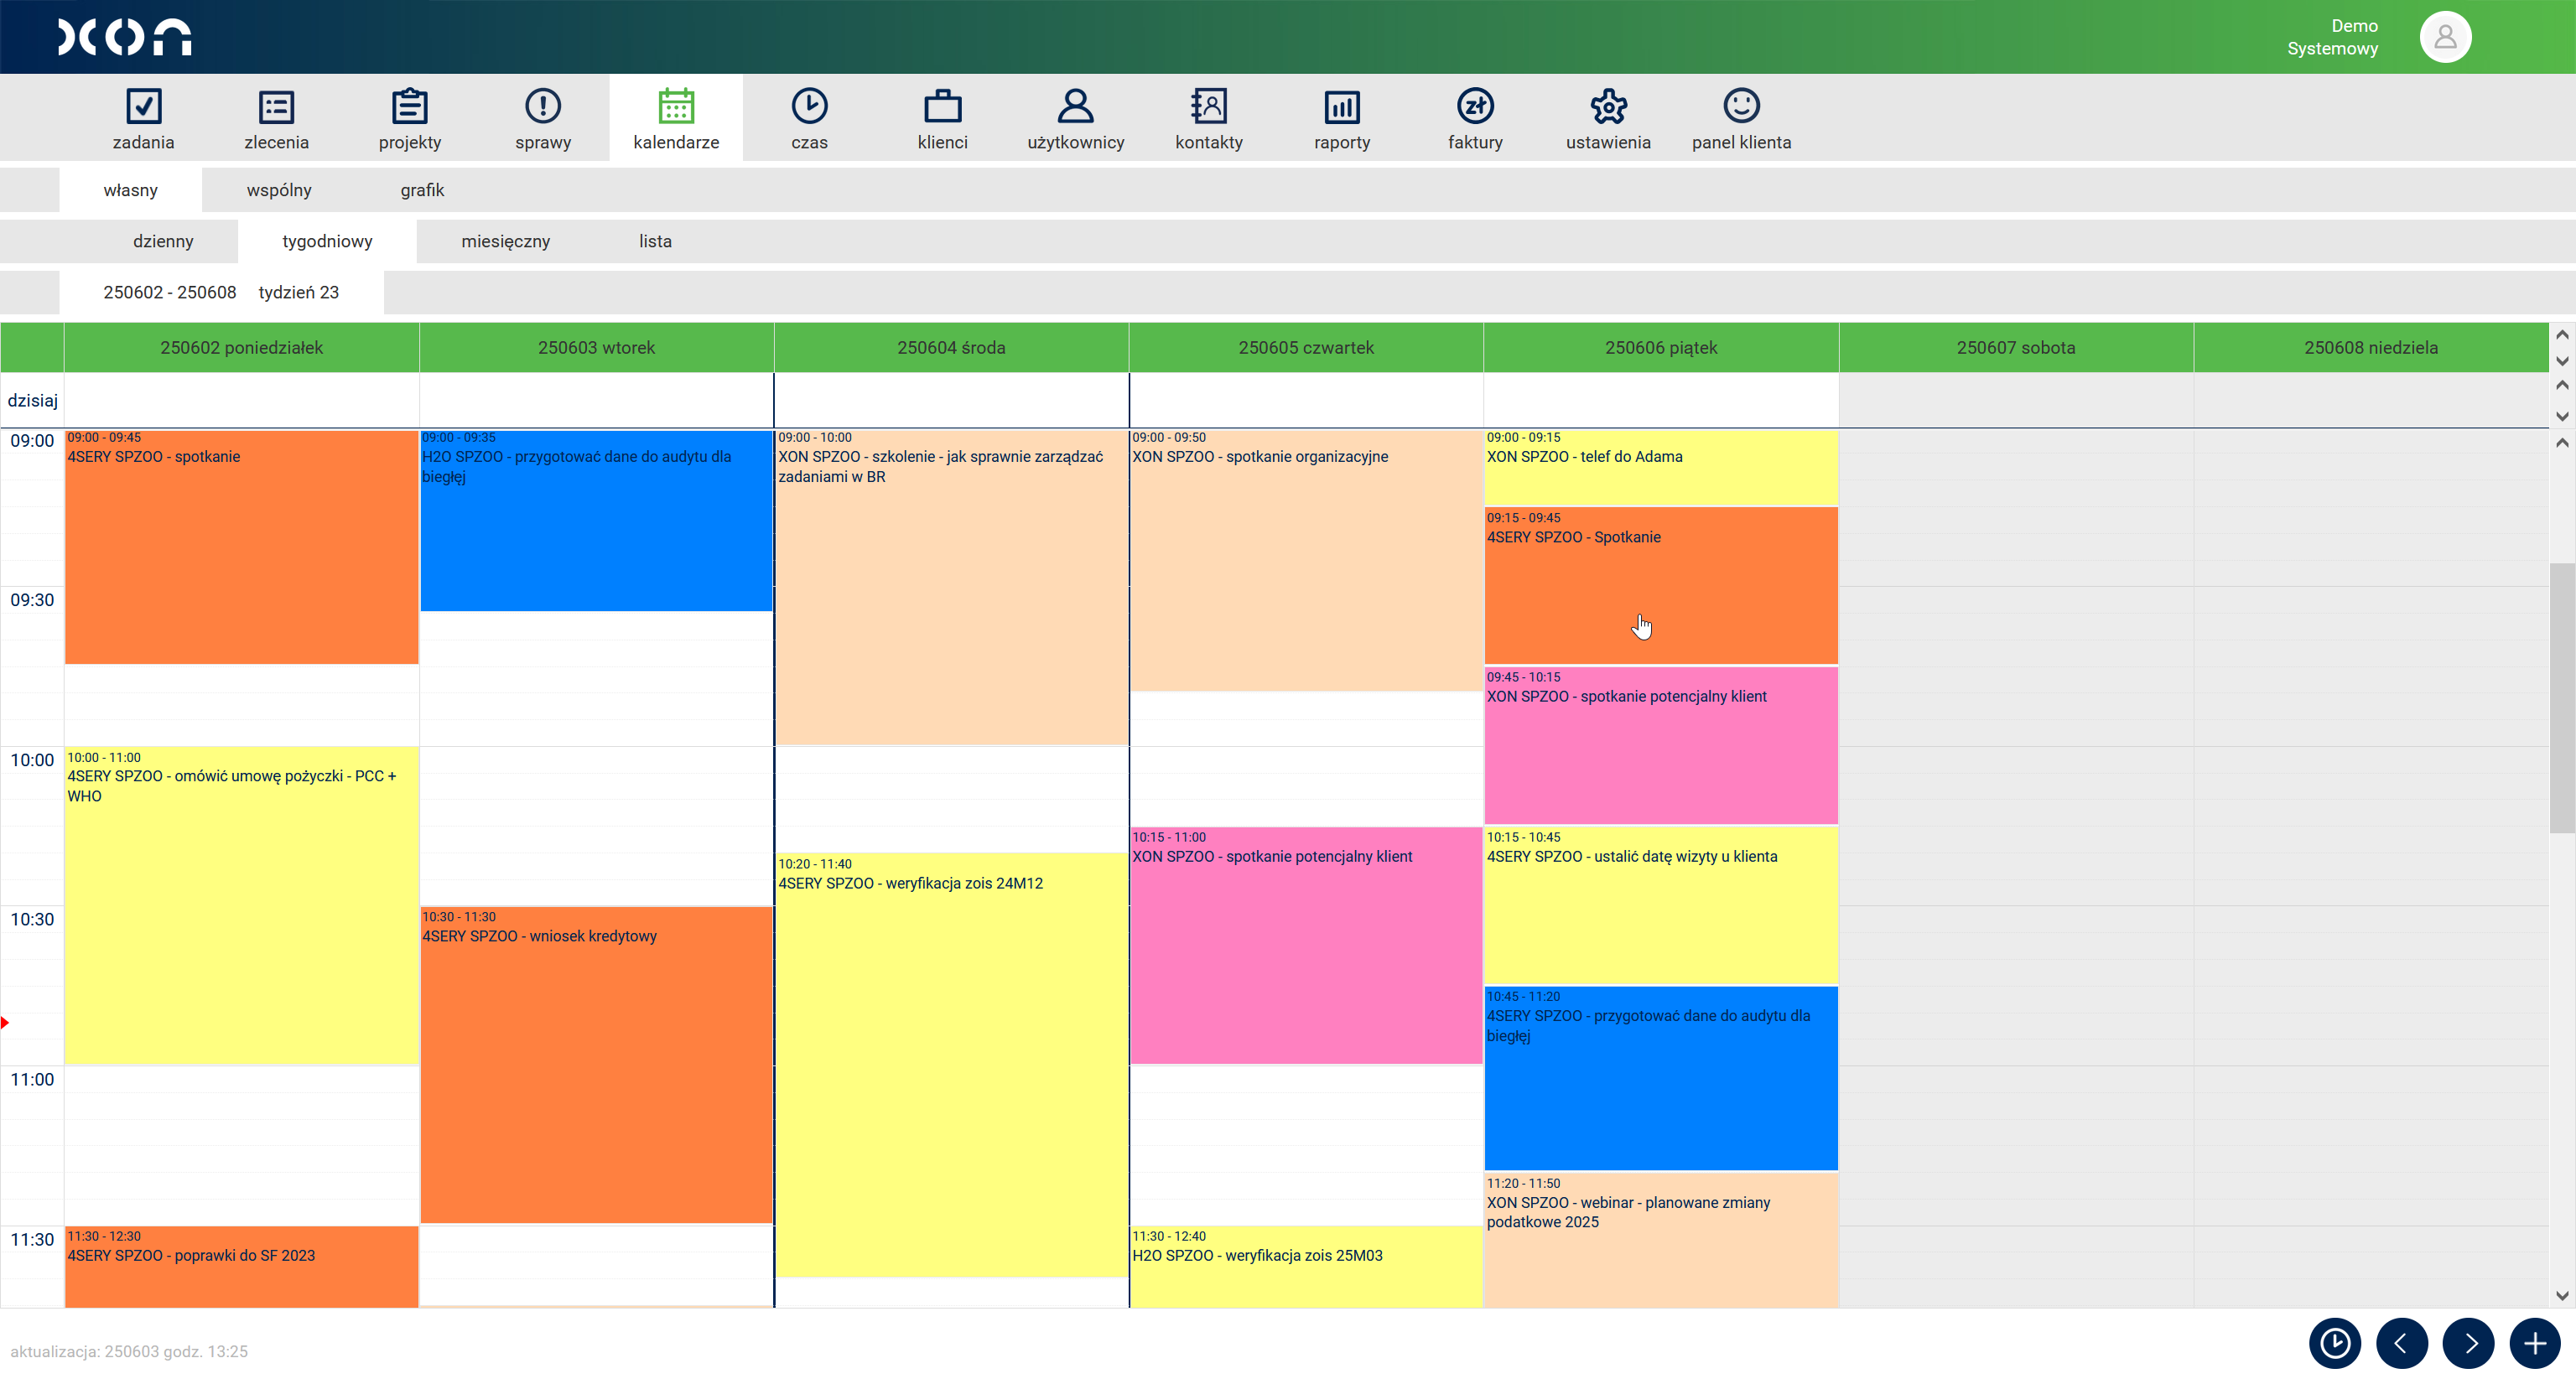The image size is (2576, 1384).
Task: Click the 250602 - 250608 date range
Action: [x=170, y=292]
